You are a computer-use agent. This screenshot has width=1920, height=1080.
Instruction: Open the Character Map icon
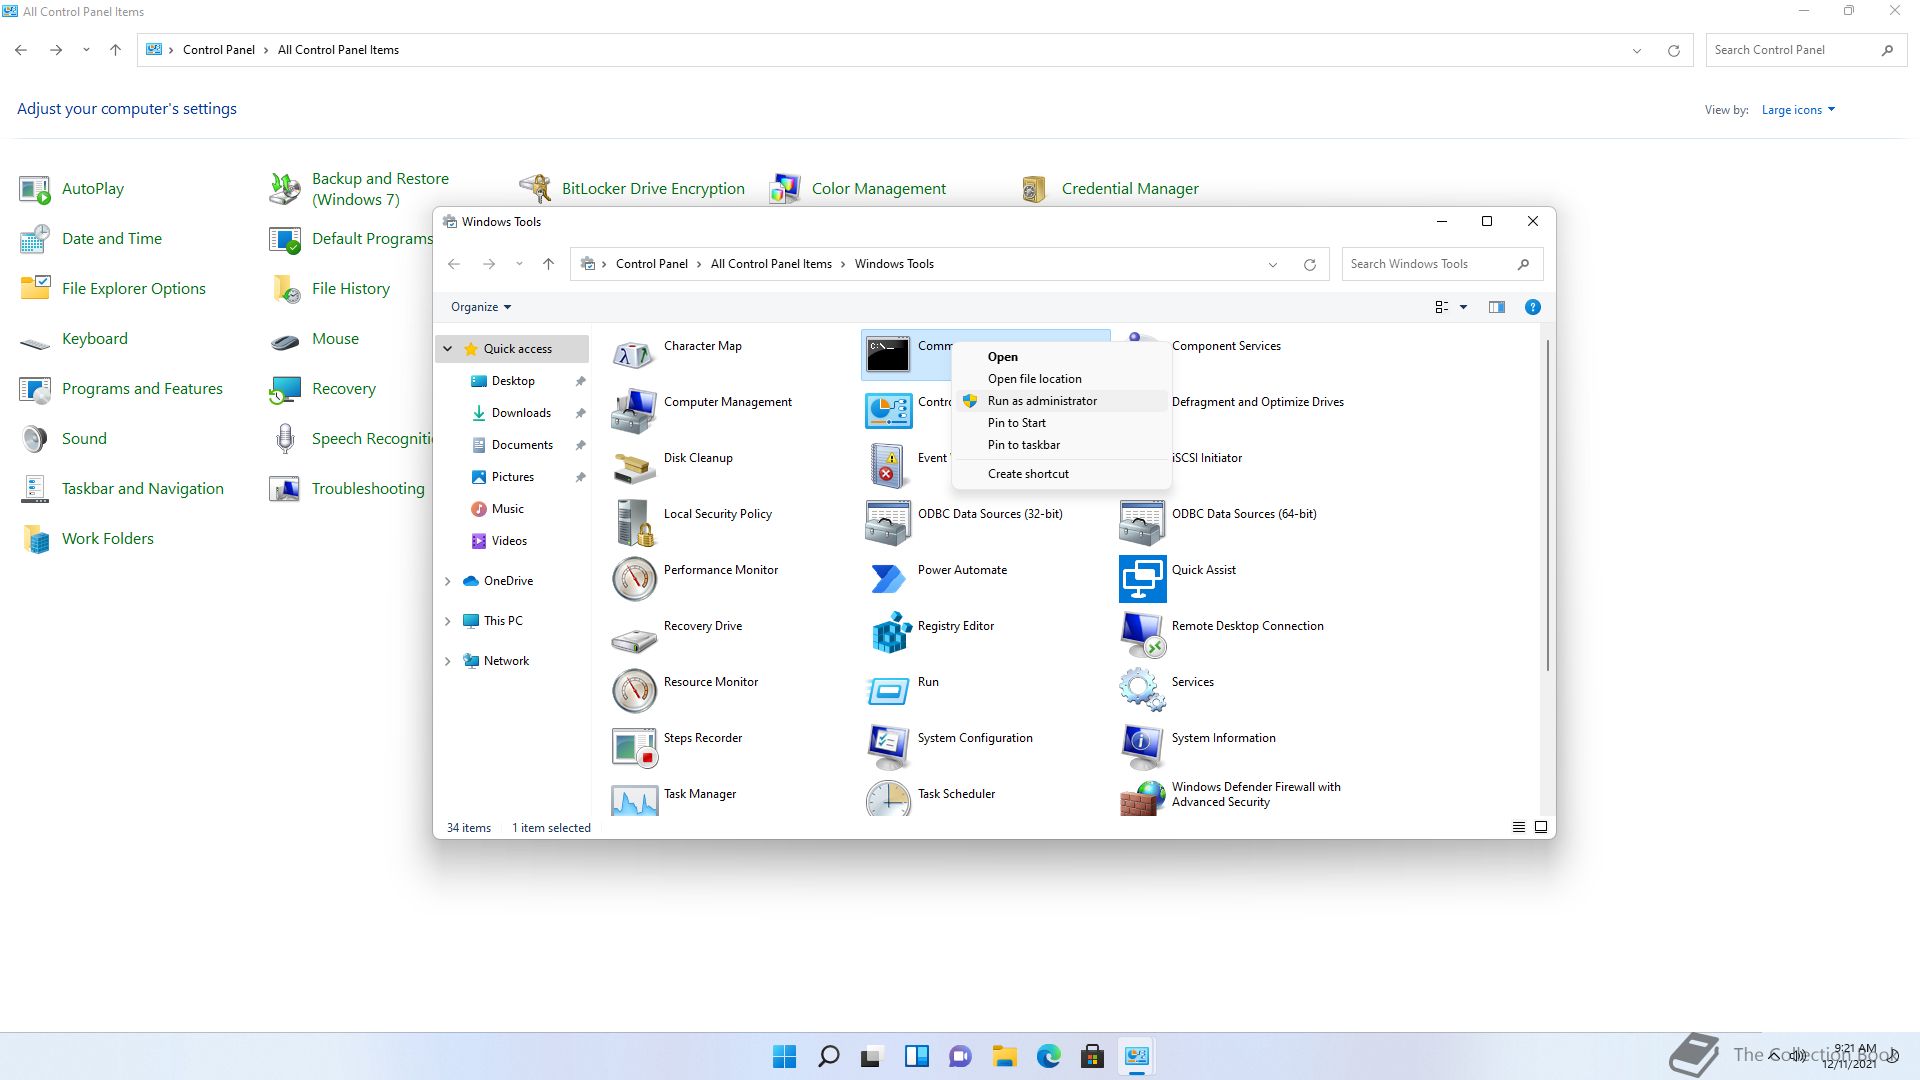click(x=634, y=354)
